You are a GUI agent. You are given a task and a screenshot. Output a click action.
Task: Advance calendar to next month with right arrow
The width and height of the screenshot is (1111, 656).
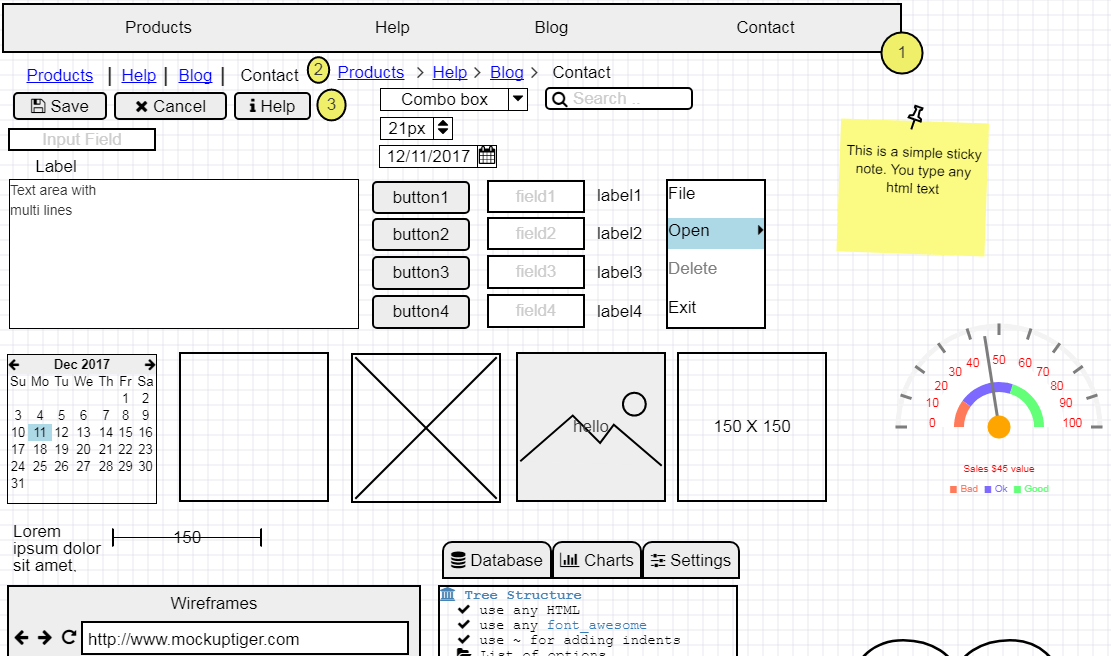click(x=148, y=364)
